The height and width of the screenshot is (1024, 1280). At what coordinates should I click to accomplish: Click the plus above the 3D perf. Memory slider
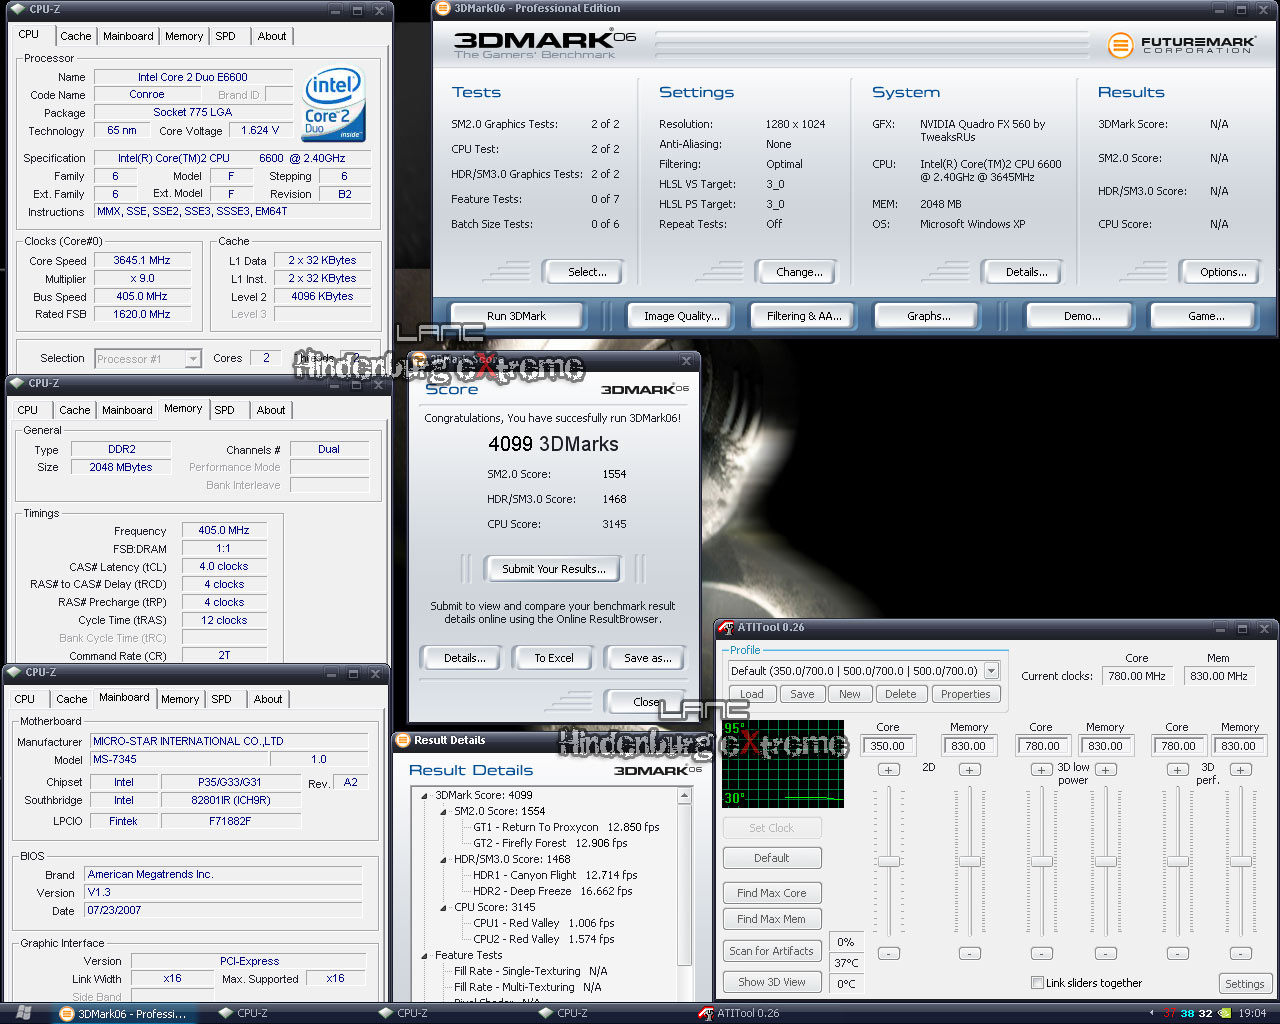pos(1240,769)
